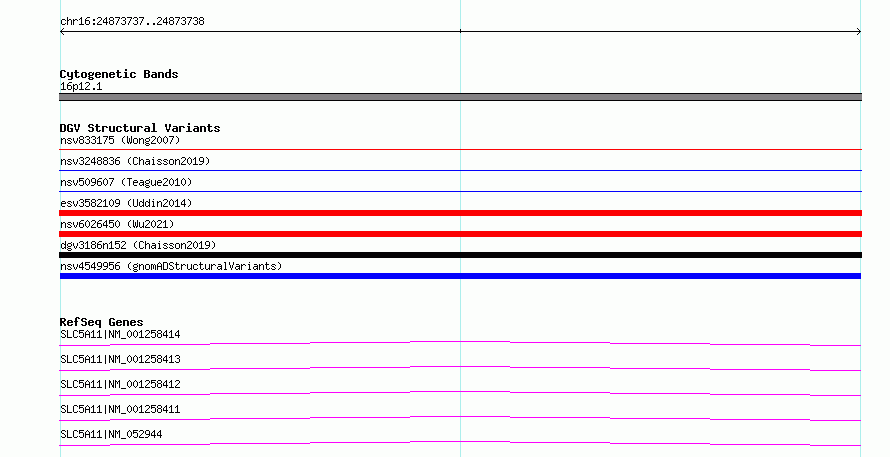The width and height of the screenshot is (890, 457).
Task: Open transcript SLC5A11|NM_001258414
Action: point(120,334)
